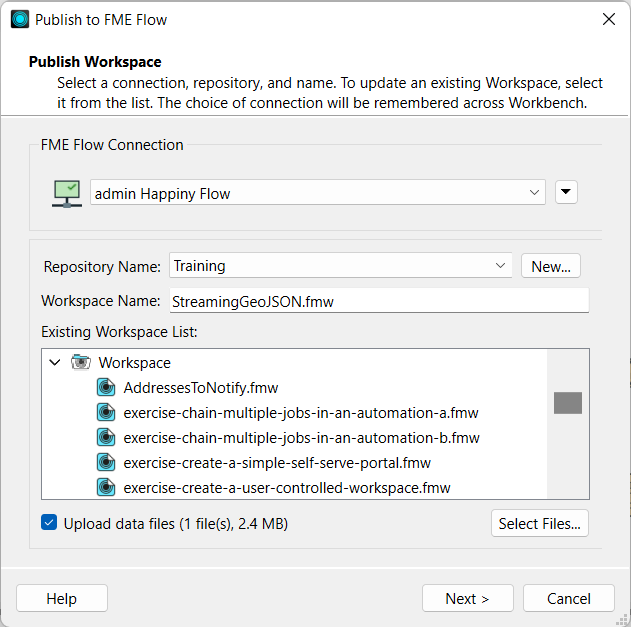Open the Repository Name Training dropdown
Viewport: 631px width, 627px height.
click(340, 265)
